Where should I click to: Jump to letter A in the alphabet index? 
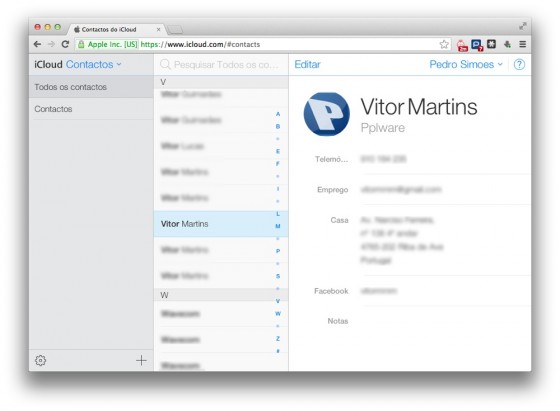click(x=278, y=114)
